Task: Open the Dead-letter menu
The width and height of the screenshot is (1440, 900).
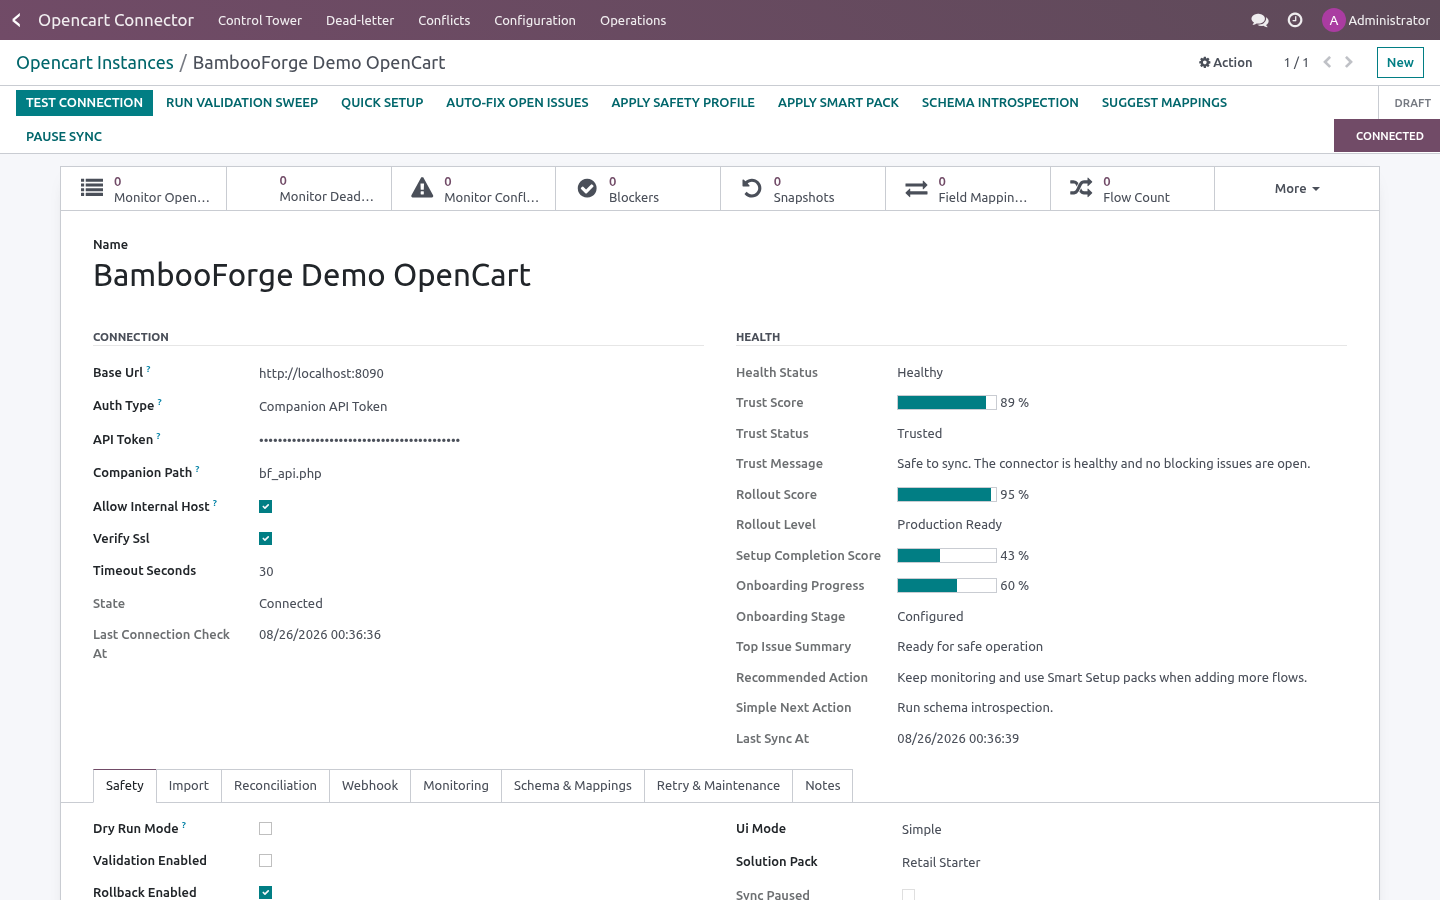Action: (360, 20)
